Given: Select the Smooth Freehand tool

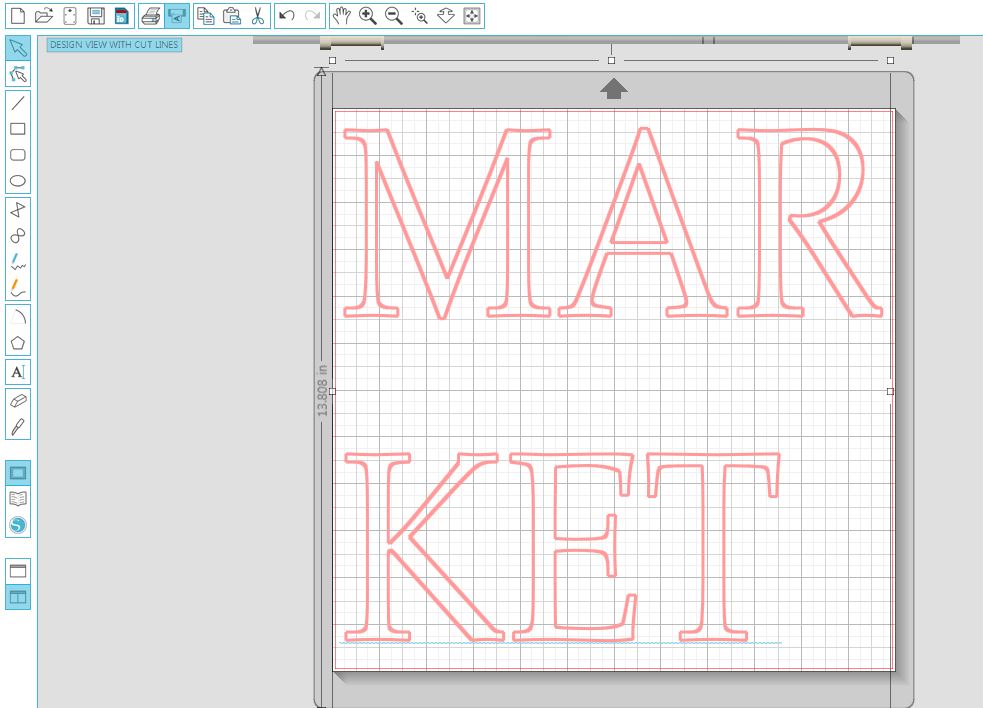Looking at the screenshot, I should [18, 288].
